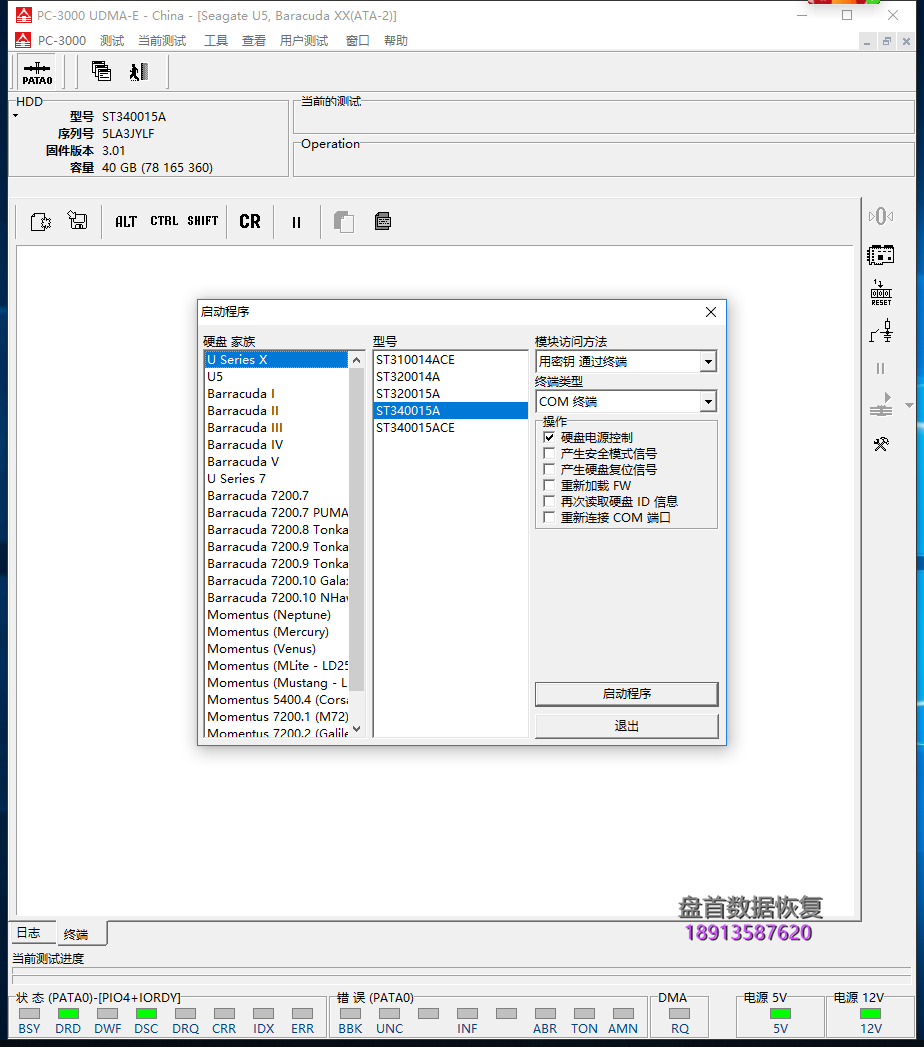Click the PATA0 port icon
This screenshot has height=1047, width=924.
click(x=37, y=72)
